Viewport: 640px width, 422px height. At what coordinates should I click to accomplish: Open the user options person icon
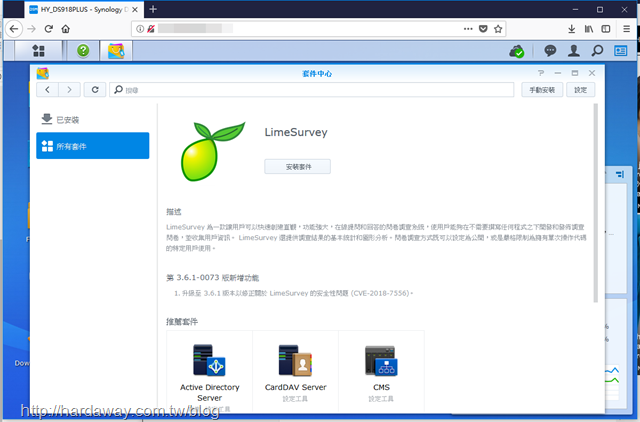pyautogui.click(x=574, y=51)
